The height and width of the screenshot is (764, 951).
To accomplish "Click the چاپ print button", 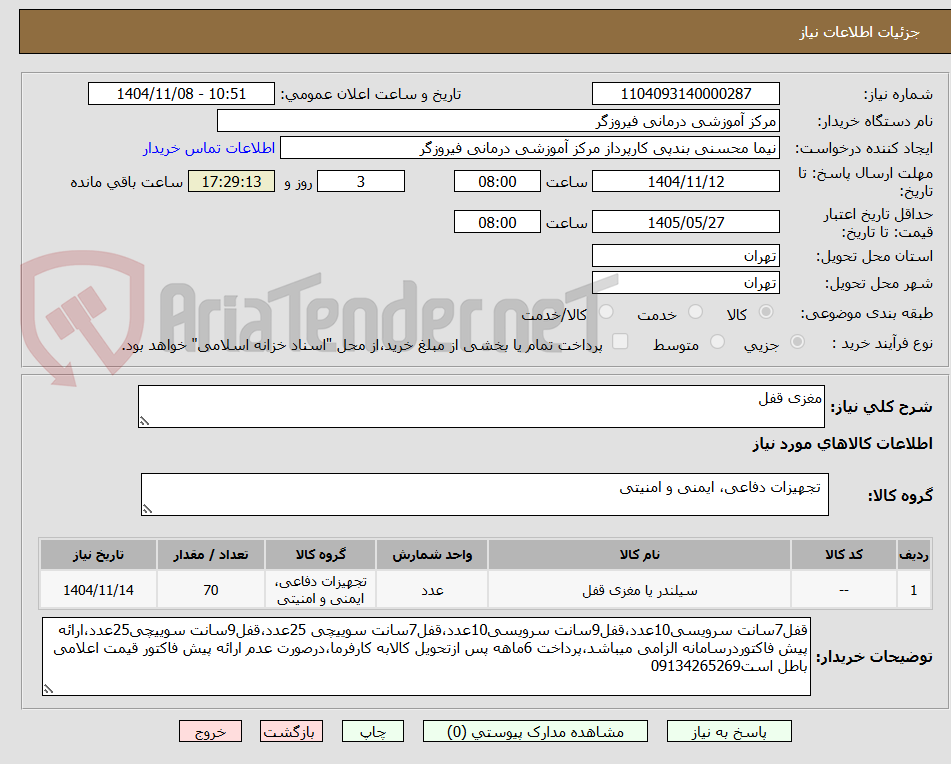I will pos(372,731).
